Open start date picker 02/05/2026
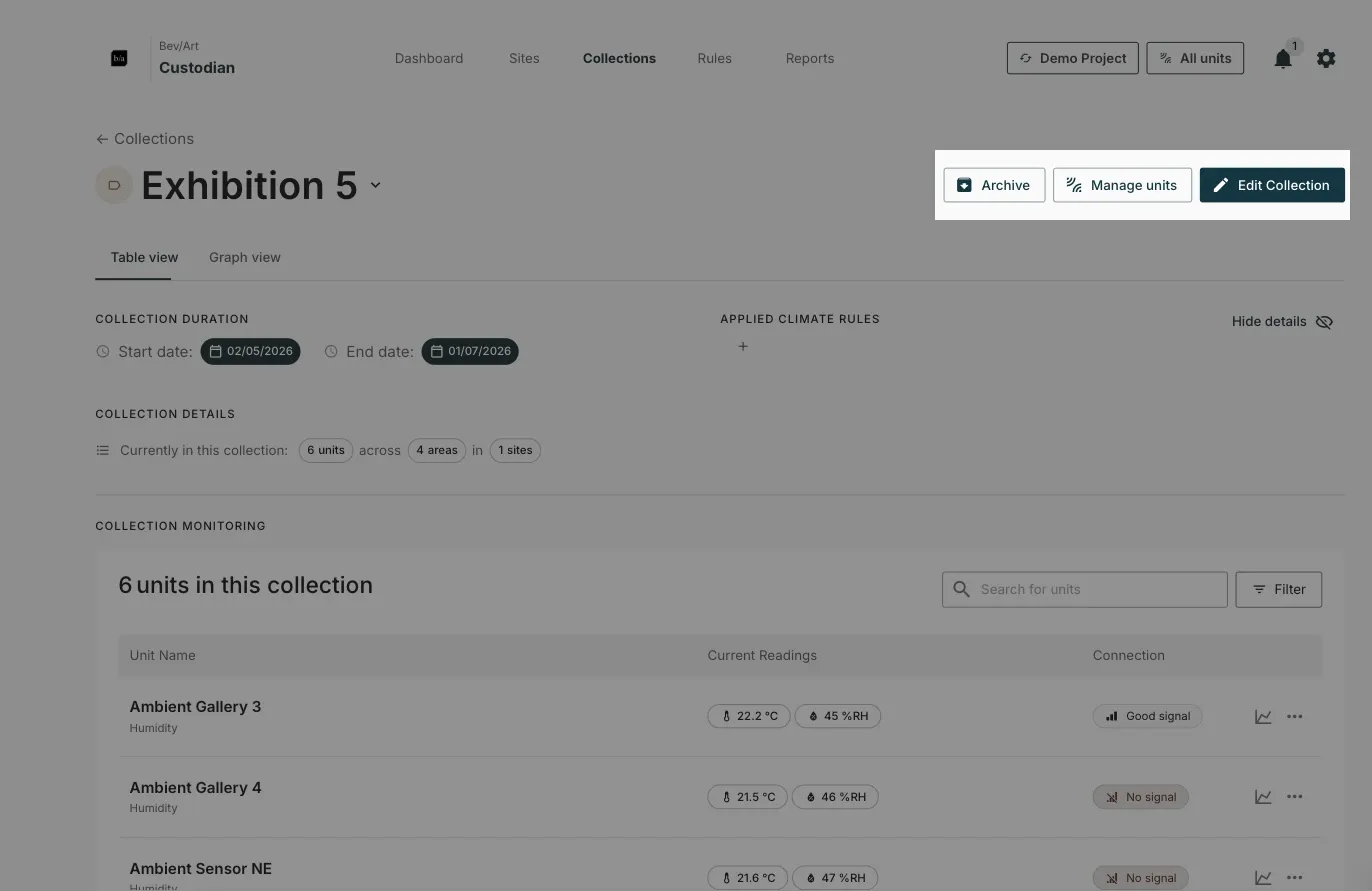1372x891 pixels. click(x=250, y=351)
